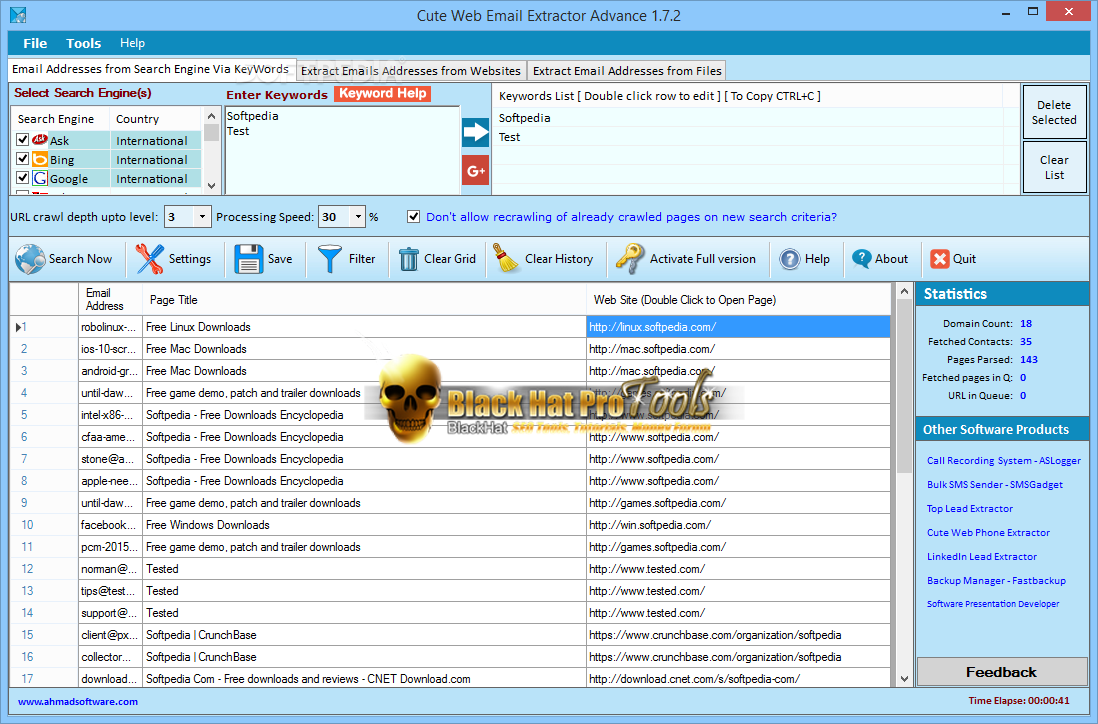1098x724 pixels.
Task: Open Bulk SMS Sender - SMSGadget link
Action: [x=994, y=485]
